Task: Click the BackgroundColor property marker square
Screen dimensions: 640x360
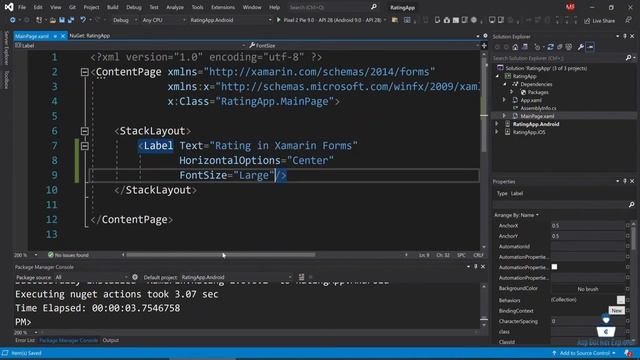Action: pyautogui.click(x=628, y=289)
